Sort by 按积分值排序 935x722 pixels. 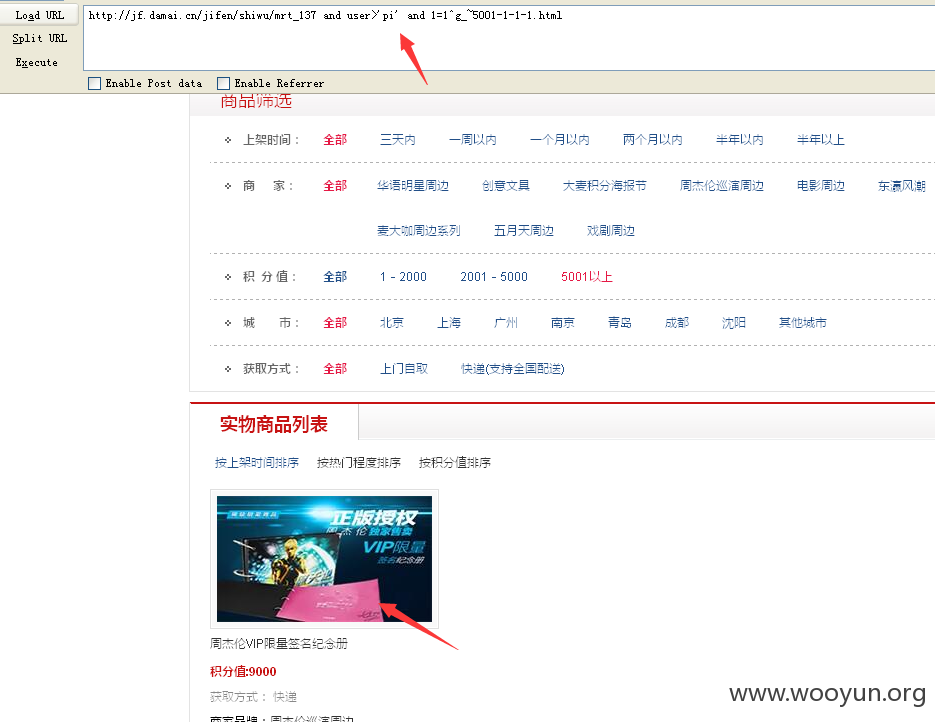[x=455, y=463]
